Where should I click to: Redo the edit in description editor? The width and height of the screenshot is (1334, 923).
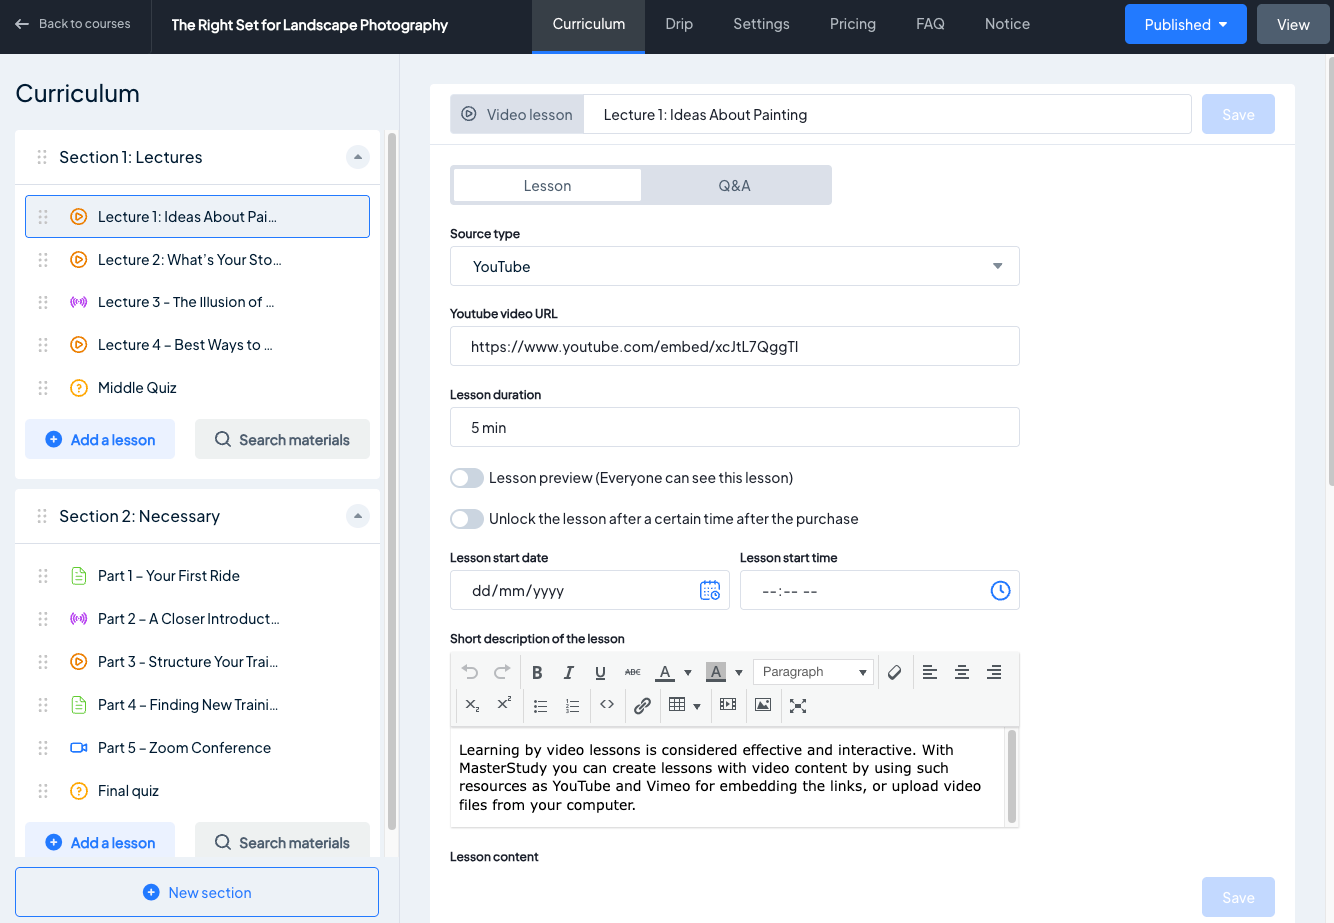click(502, 672)
